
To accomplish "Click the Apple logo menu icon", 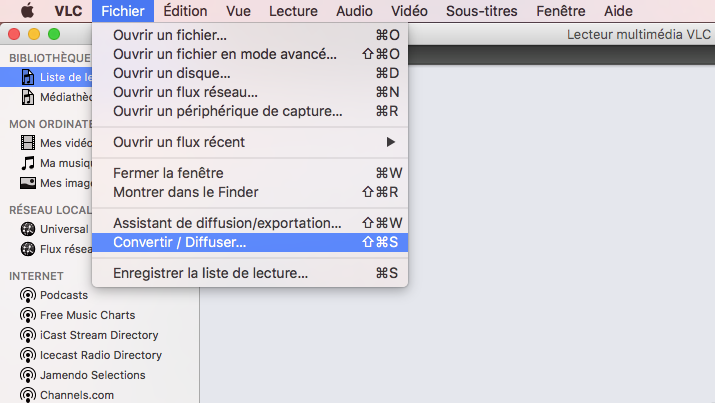I will coord(27,10).
